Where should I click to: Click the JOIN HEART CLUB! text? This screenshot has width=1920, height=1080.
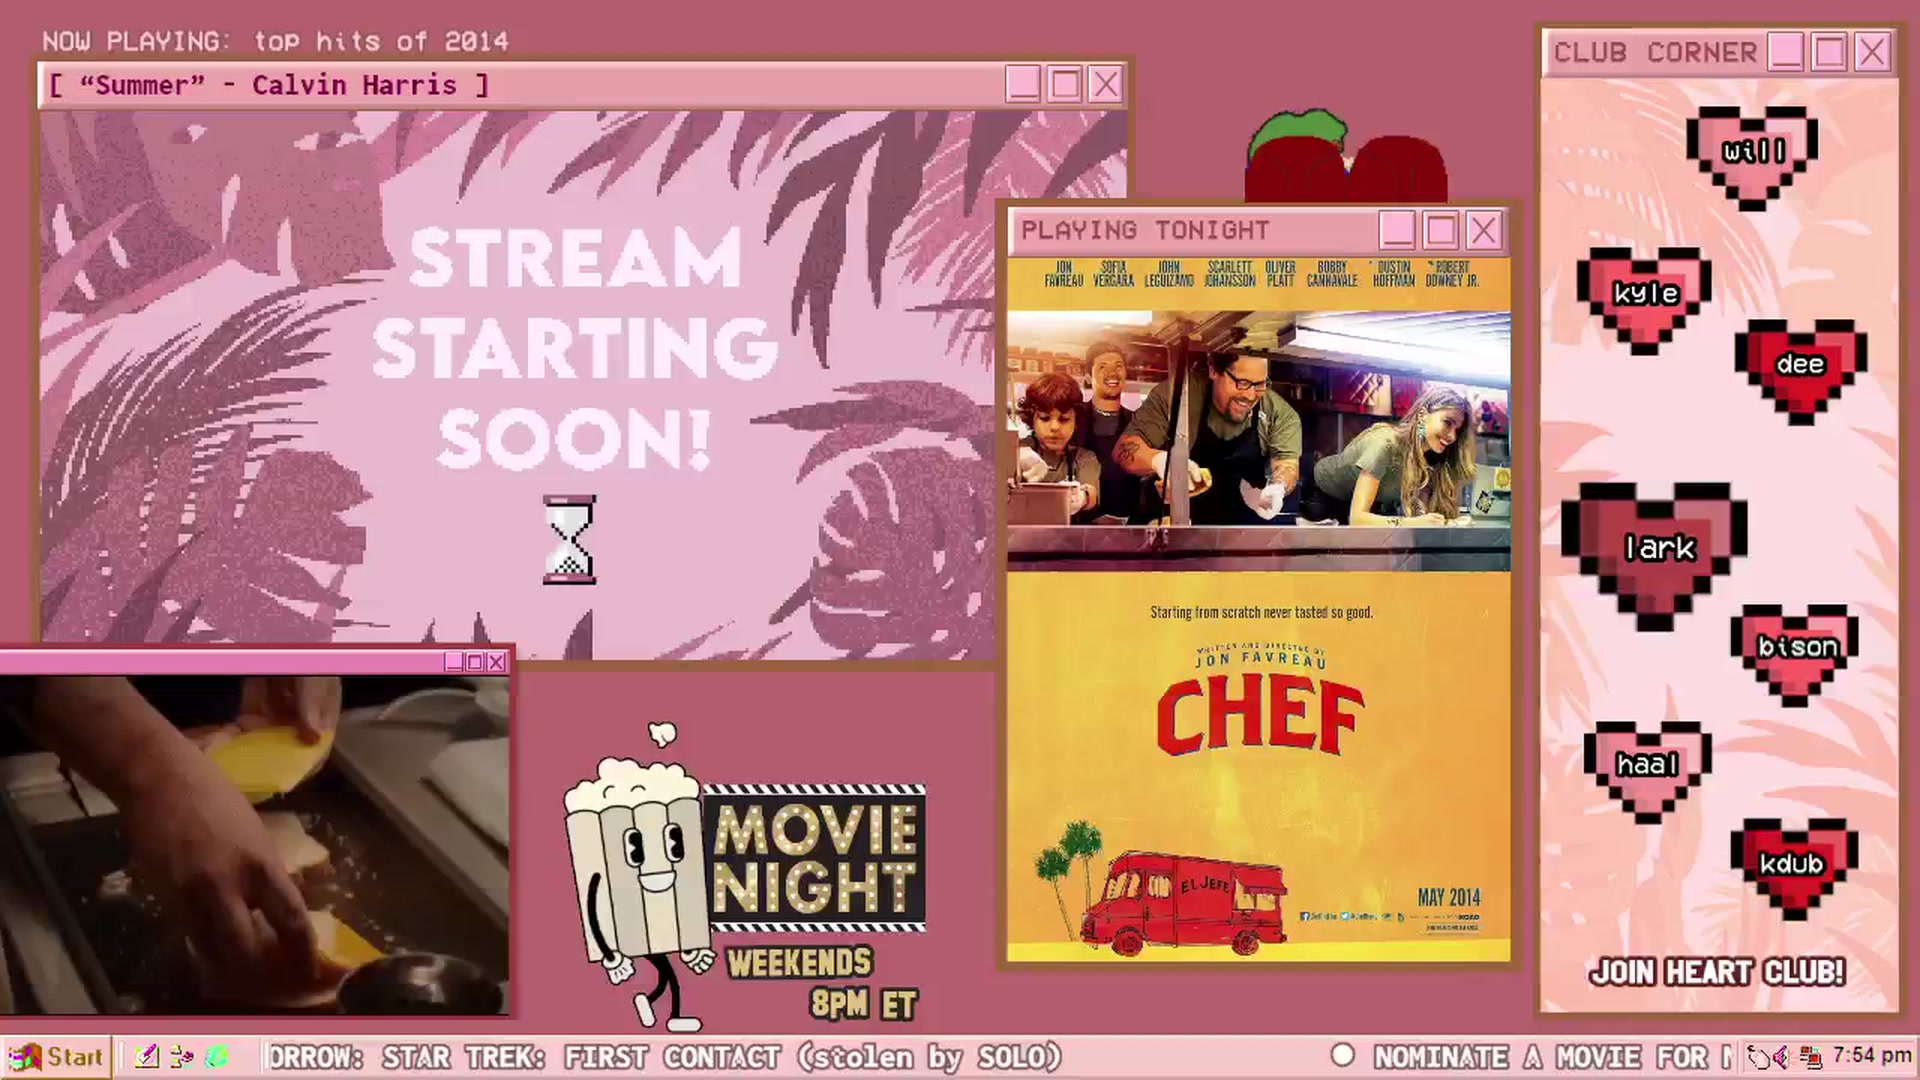(1717, 972)
